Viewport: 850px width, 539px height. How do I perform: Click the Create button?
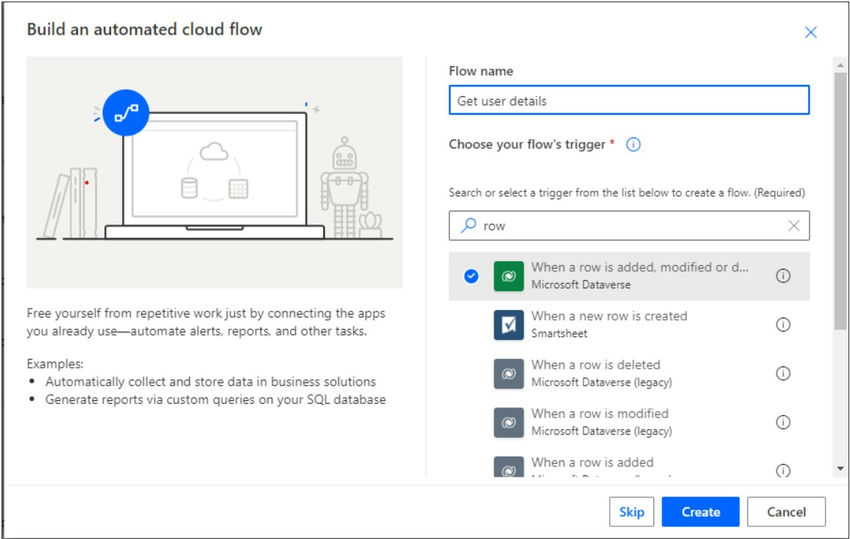[700, 512]
